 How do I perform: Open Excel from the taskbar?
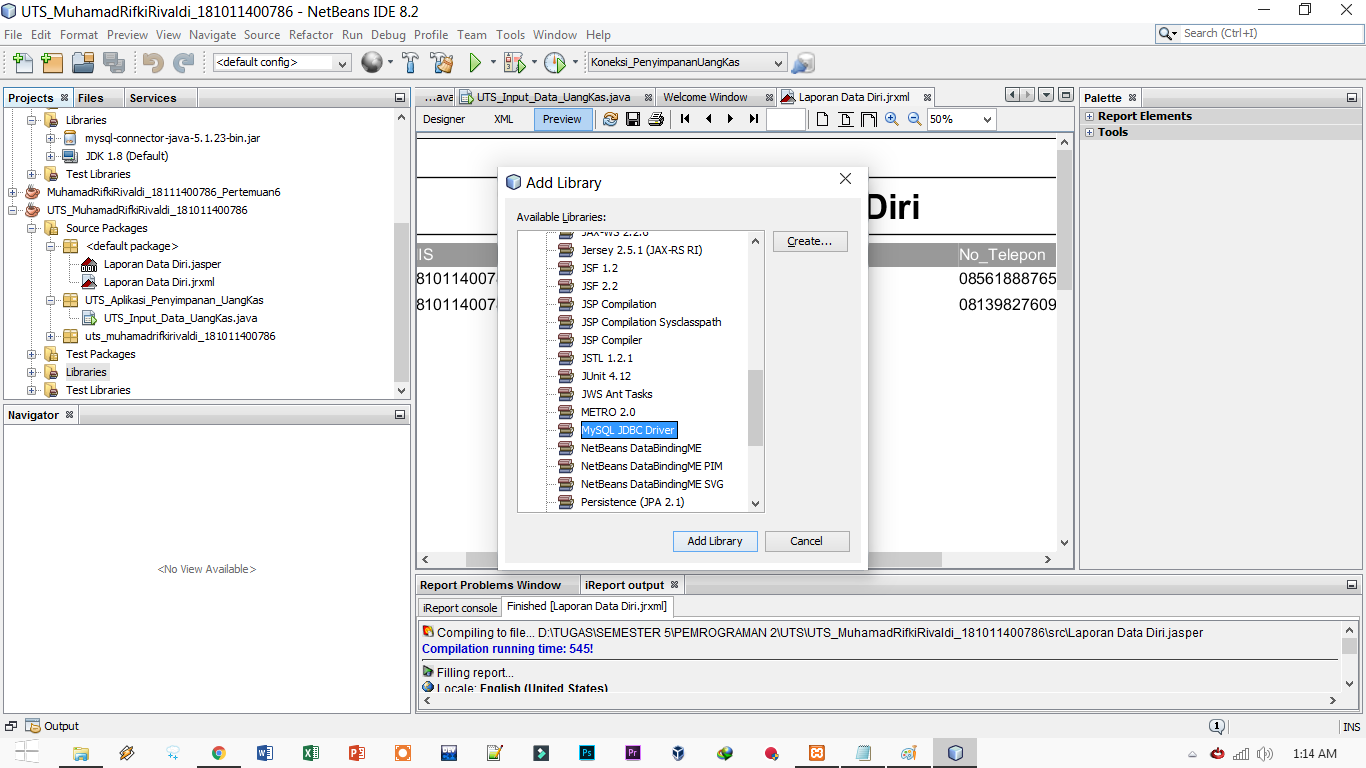pyautogui.click(x=310, y=753)
